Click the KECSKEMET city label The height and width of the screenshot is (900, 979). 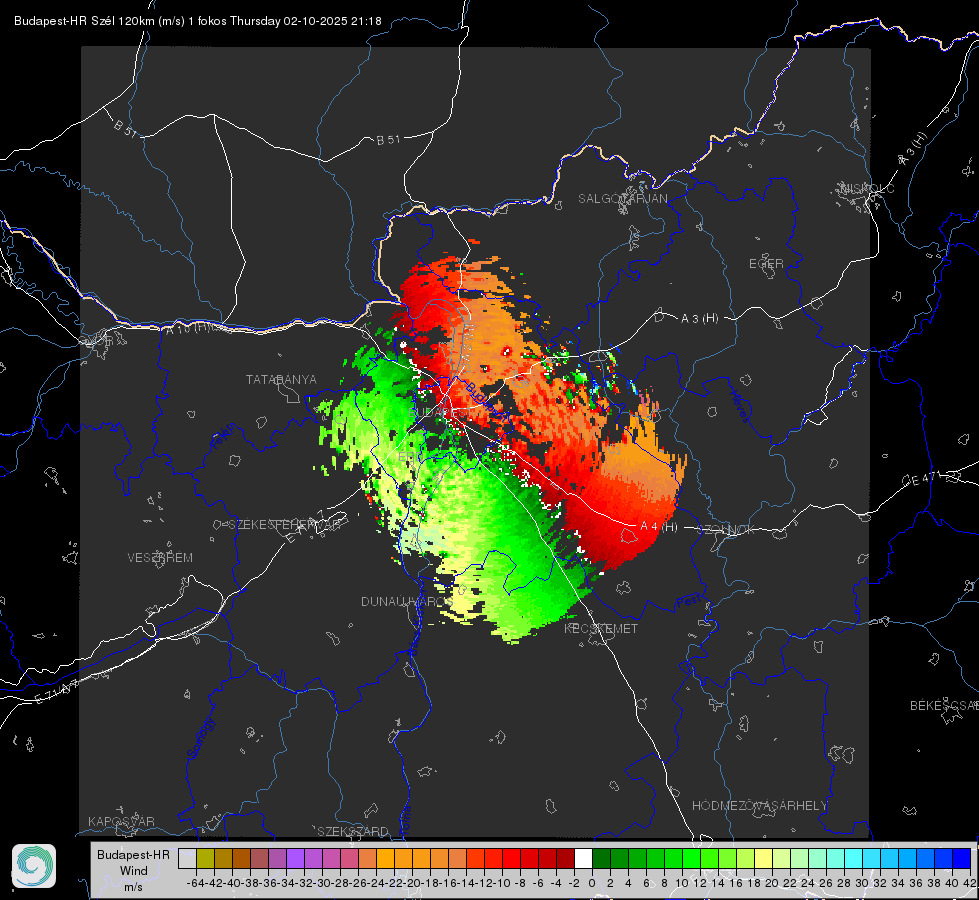click(x=601, y=628)
